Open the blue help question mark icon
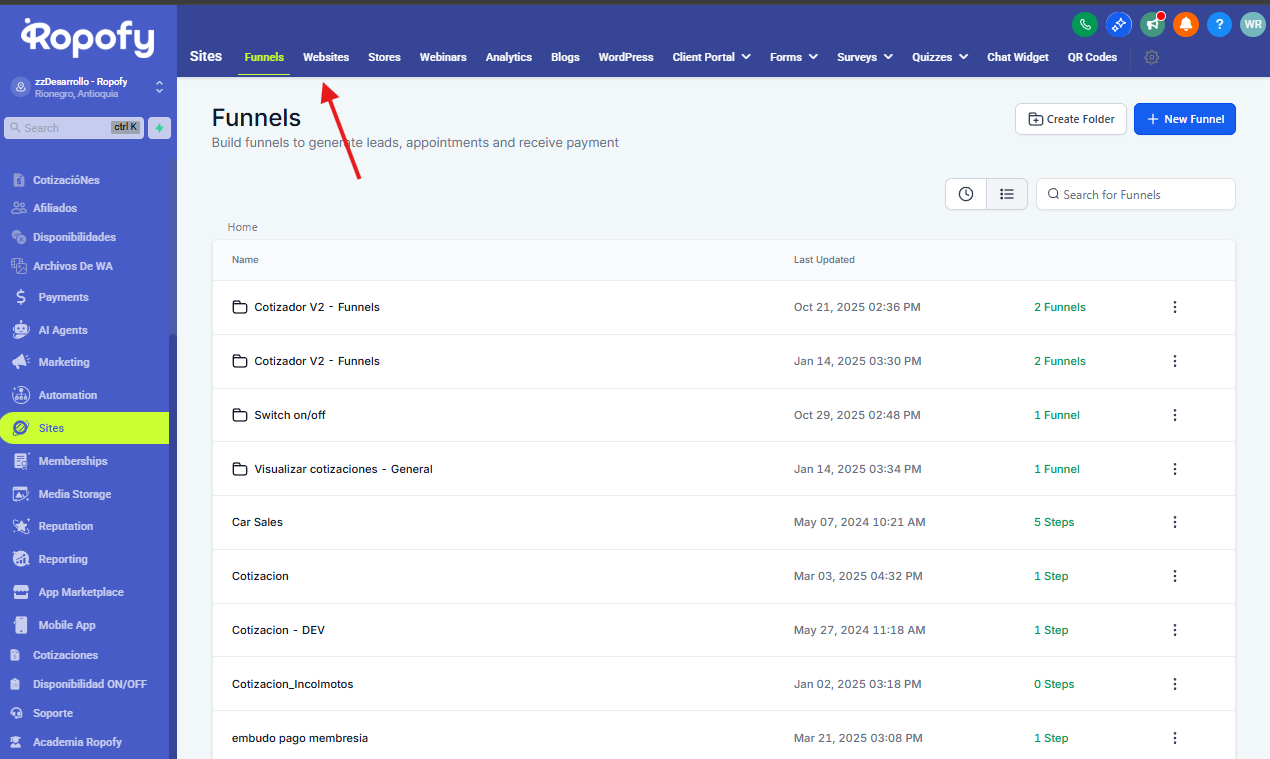Screen dimensions: 1270x759 pos(1219,24)
